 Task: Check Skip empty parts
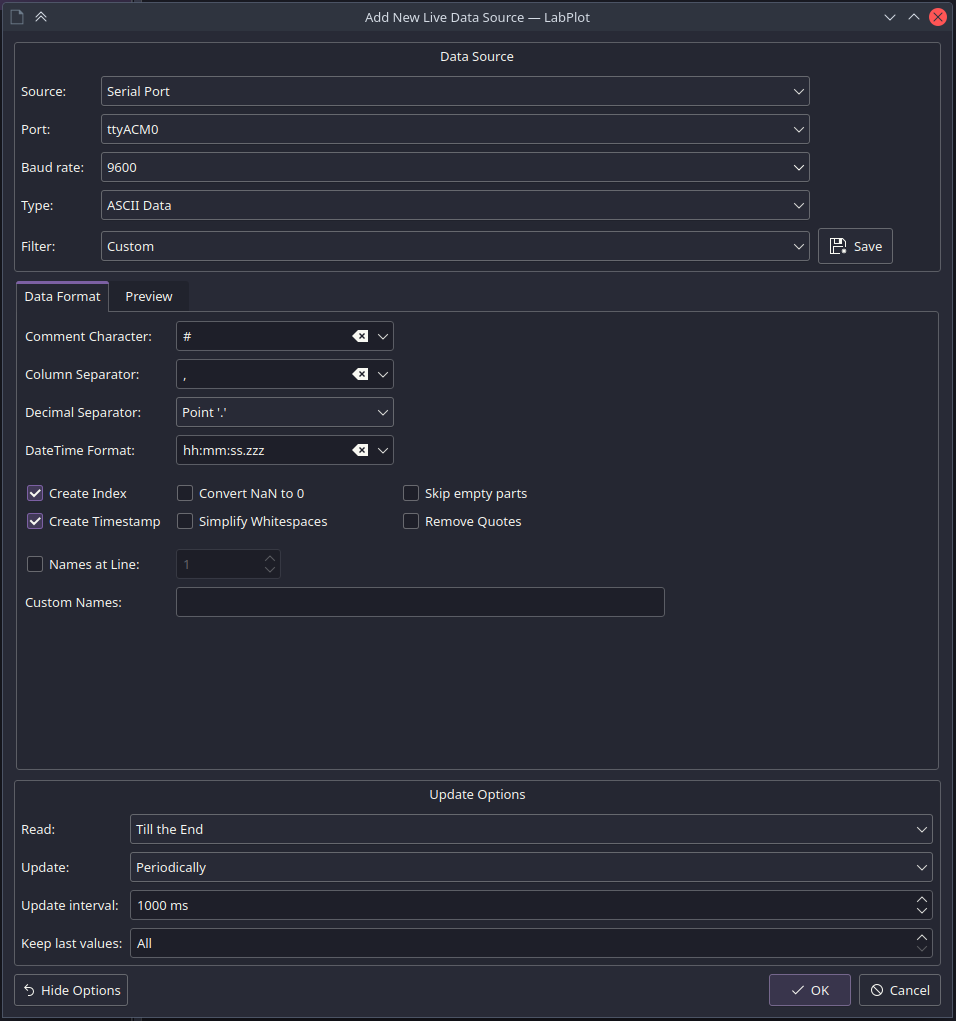411,493
